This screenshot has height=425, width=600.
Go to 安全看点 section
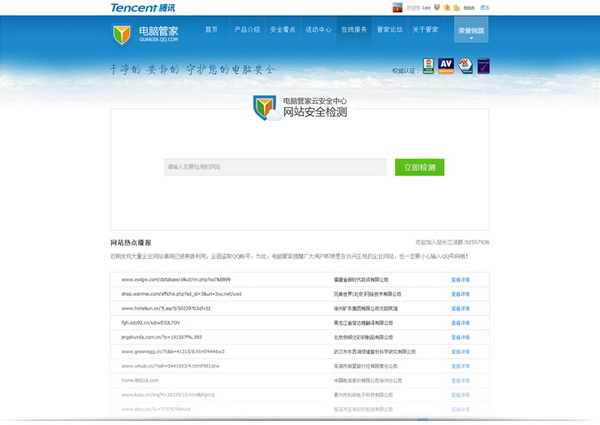click(282, 30)
